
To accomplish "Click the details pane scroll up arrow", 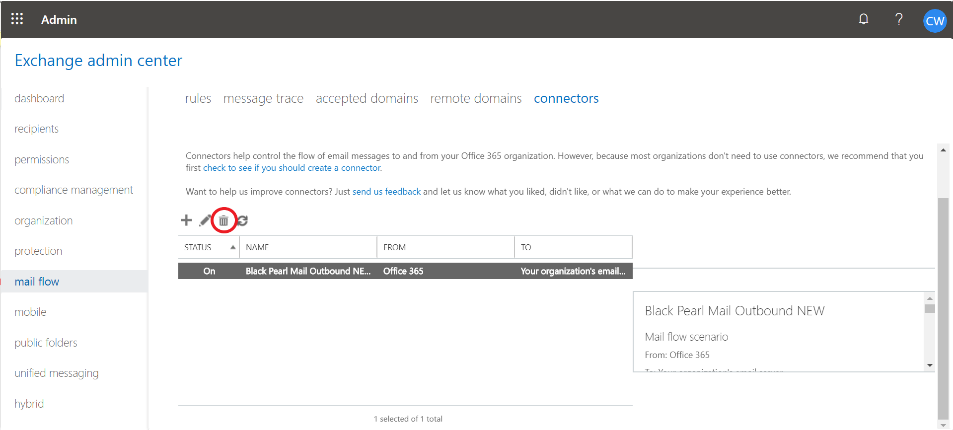I will click(x=929, y=297).
